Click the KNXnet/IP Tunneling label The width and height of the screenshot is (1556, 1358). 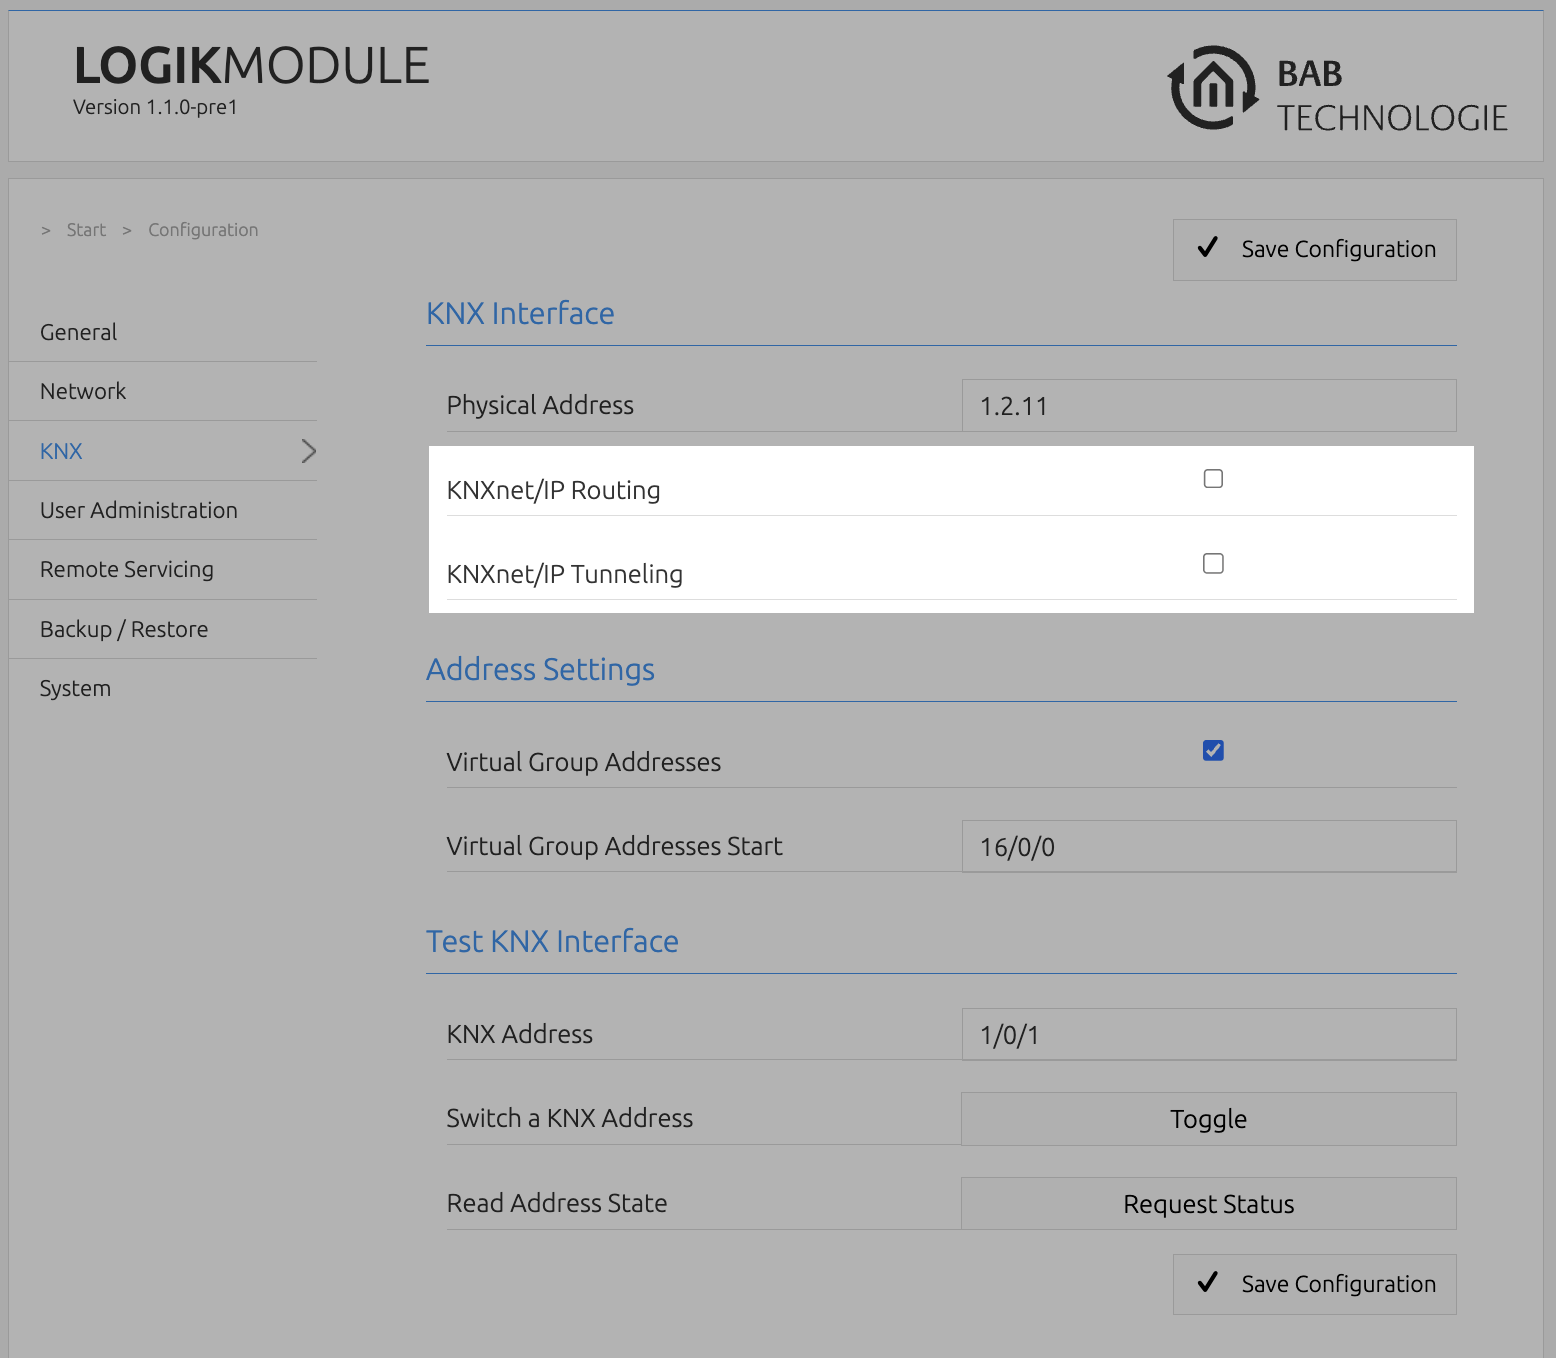(564, 574)
